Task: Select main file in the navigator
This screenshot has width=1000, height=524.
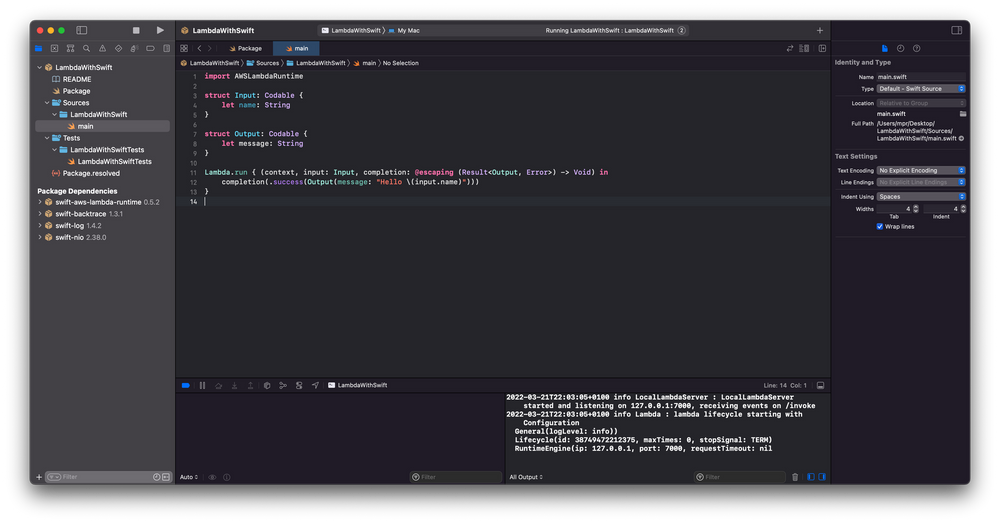Action: tap(103, 126)
